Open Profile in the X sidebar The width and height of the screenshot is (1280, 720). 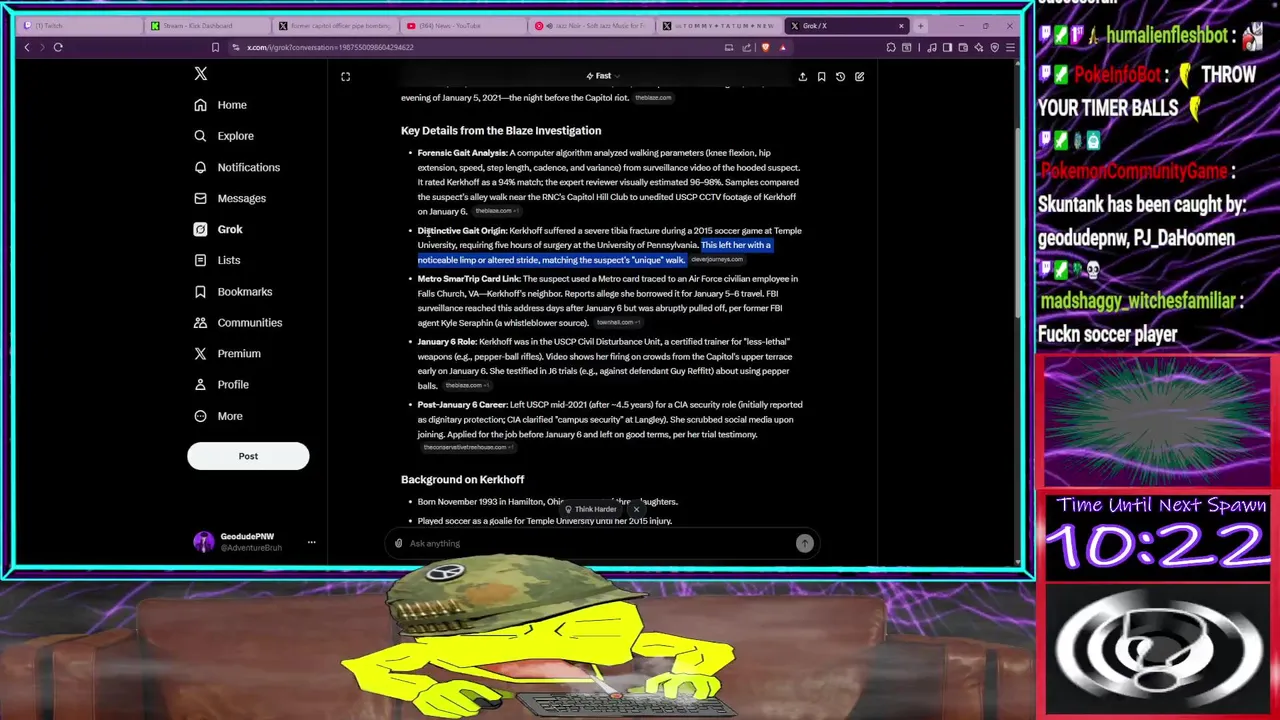tap(221, 384)
